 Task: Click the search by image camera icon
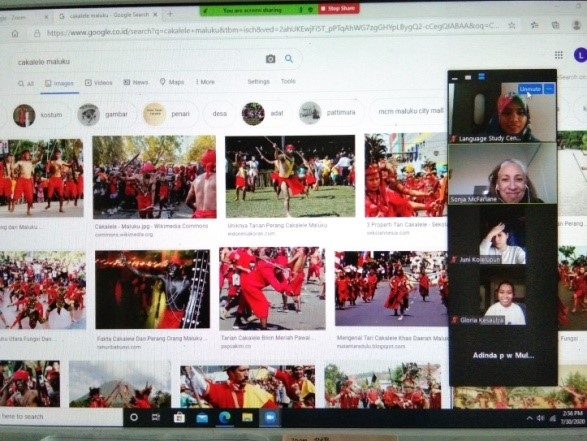point(270,59)
